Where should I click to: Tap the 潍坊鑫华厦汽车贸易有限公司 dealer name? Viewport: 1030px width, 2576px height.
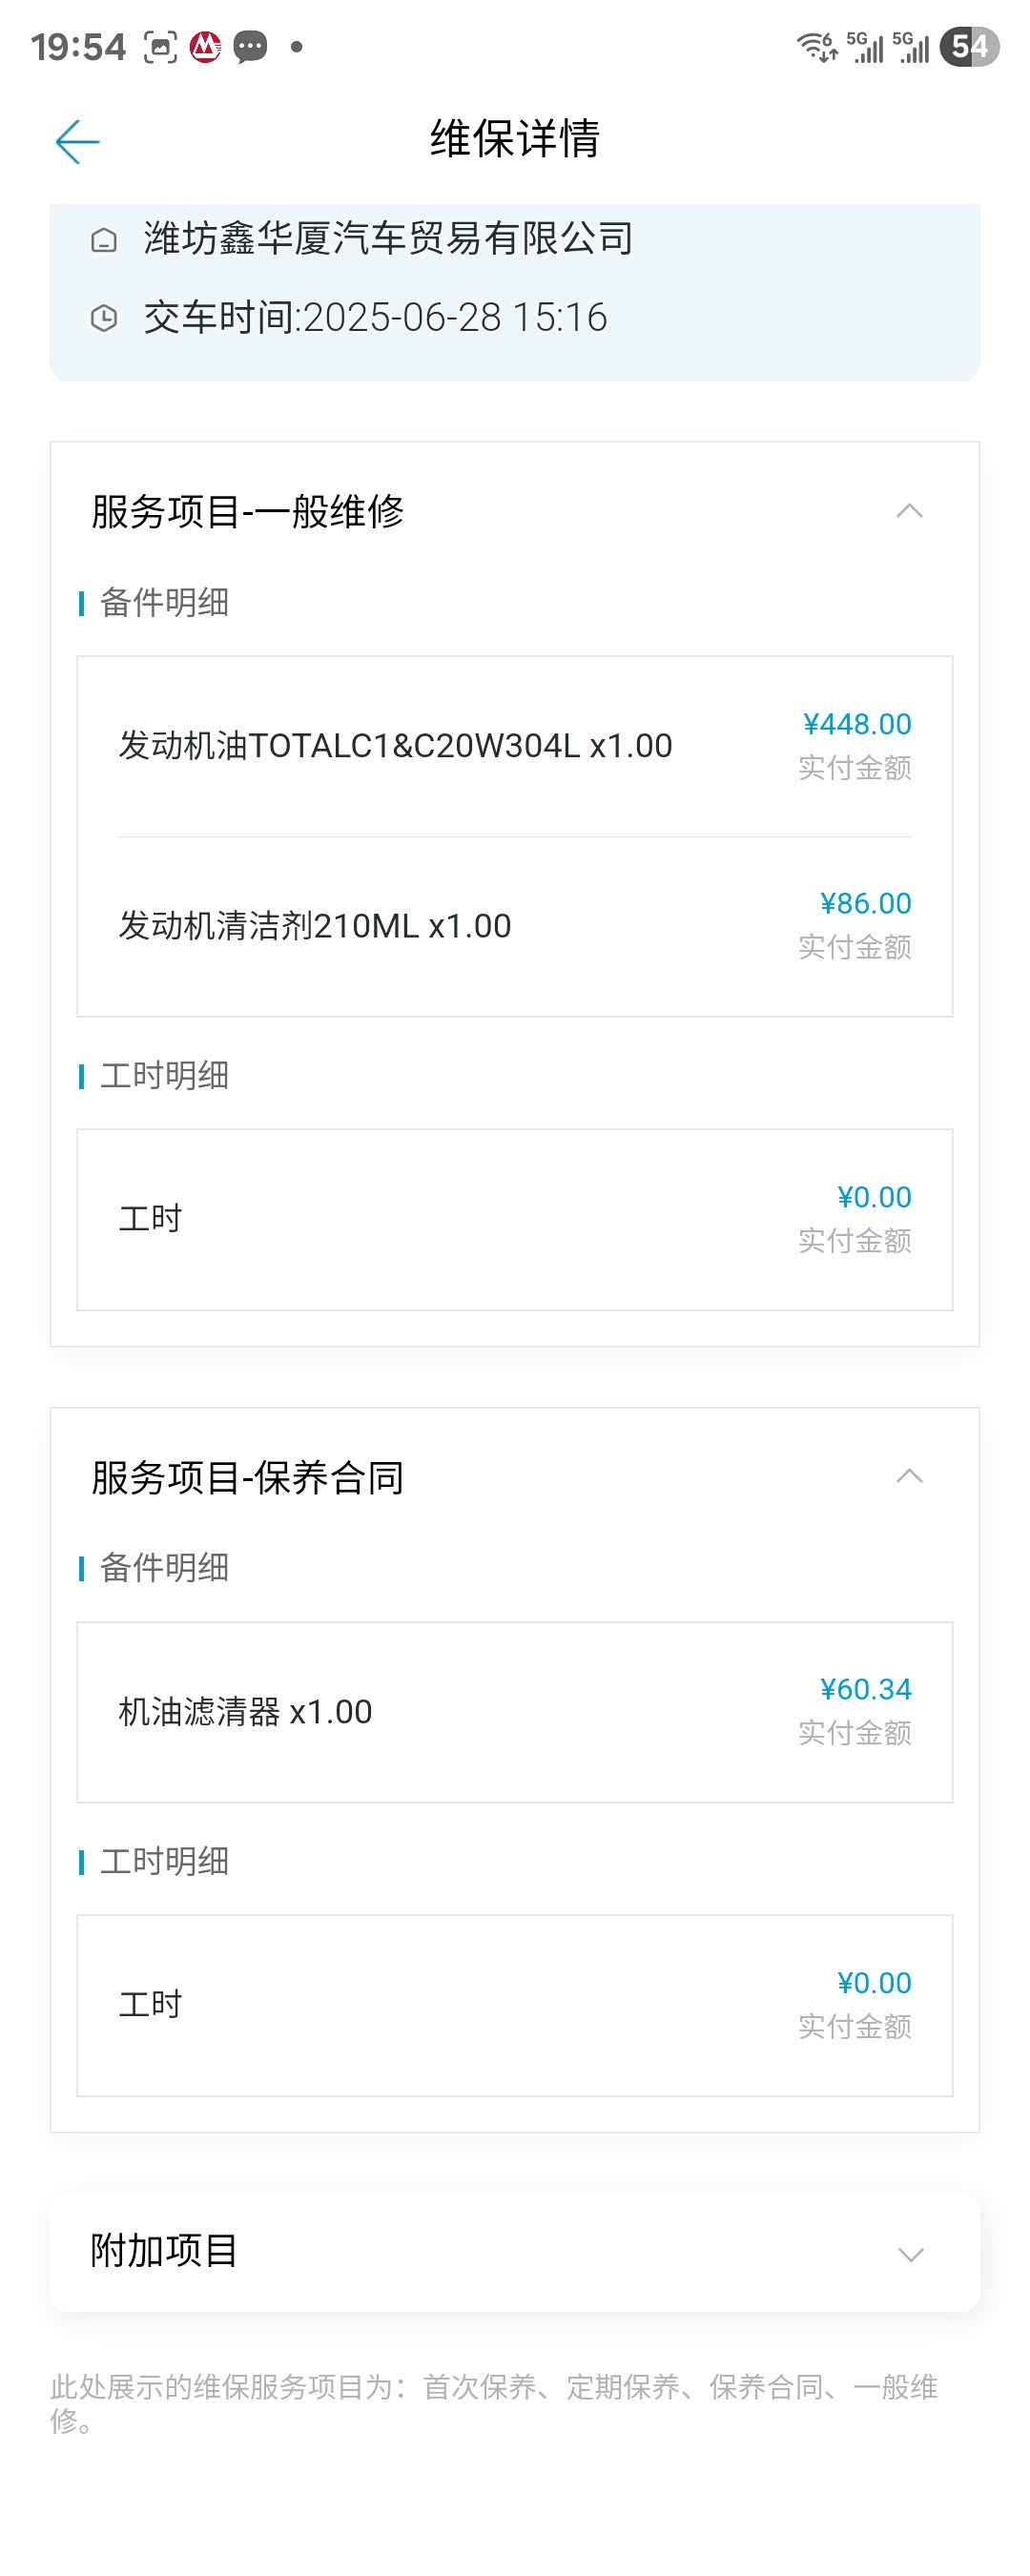388,239
